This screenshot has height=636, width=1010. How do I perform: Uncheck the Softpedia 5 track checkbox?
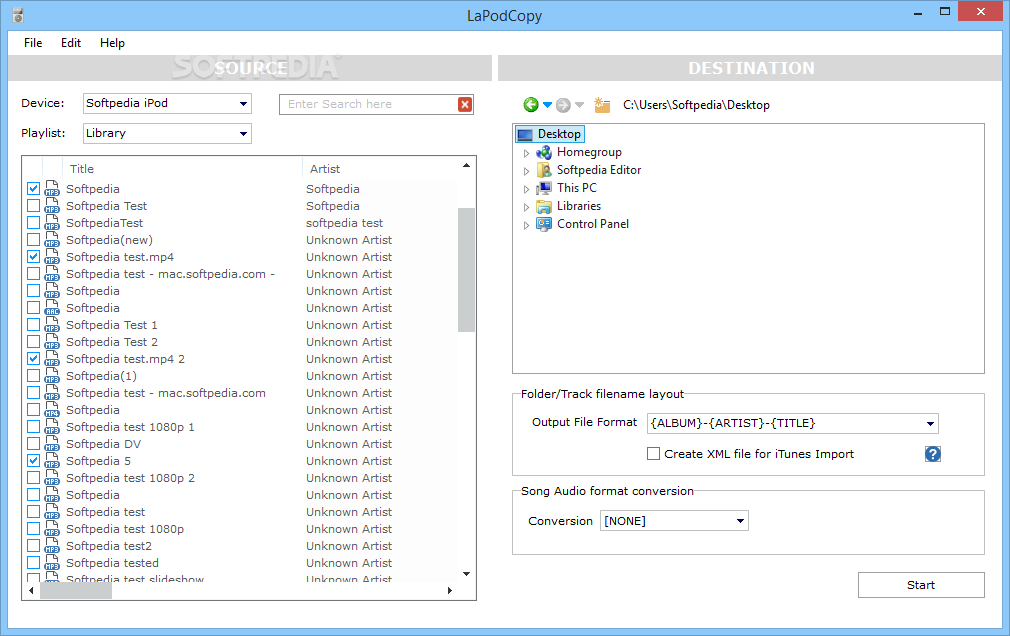[33, 461]
